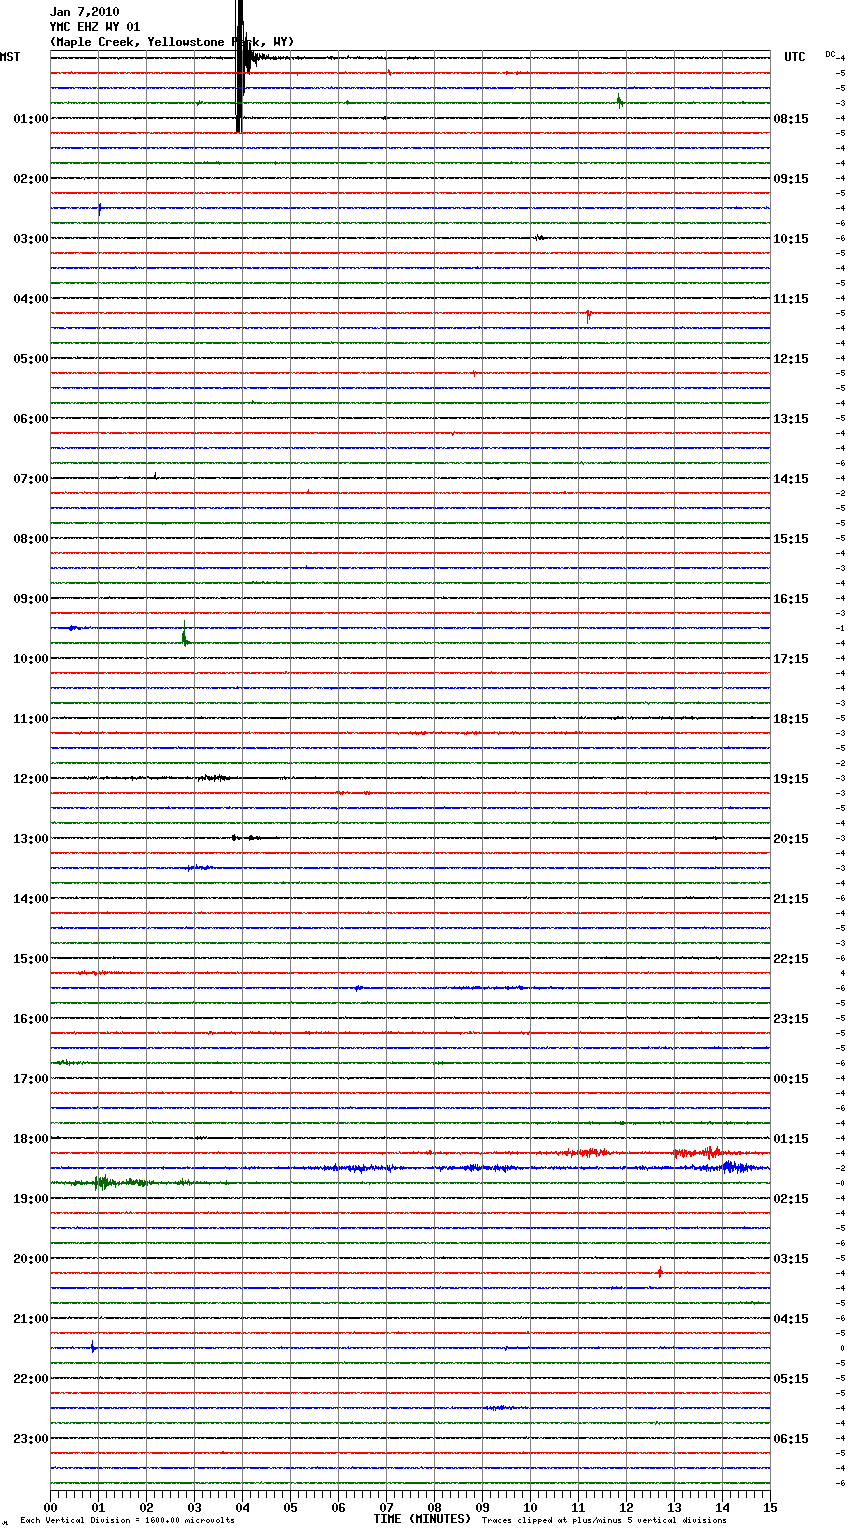Select the 15:00 MST time label
The image size is (850, 1534).
pos(31,959)
